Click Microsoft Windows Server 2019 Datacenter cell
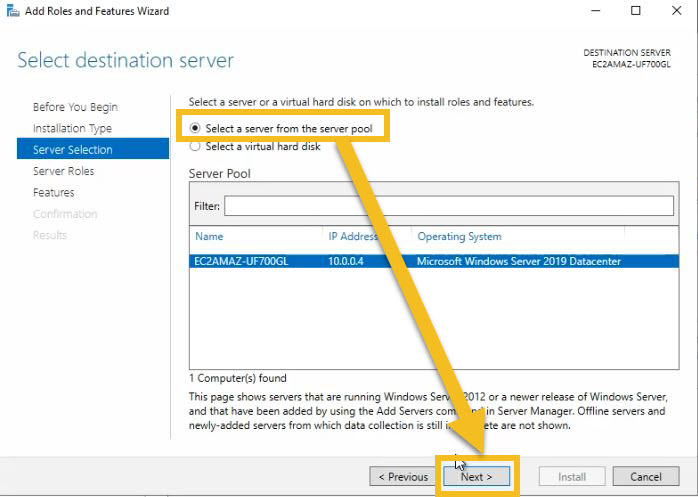 click(519, 261)
